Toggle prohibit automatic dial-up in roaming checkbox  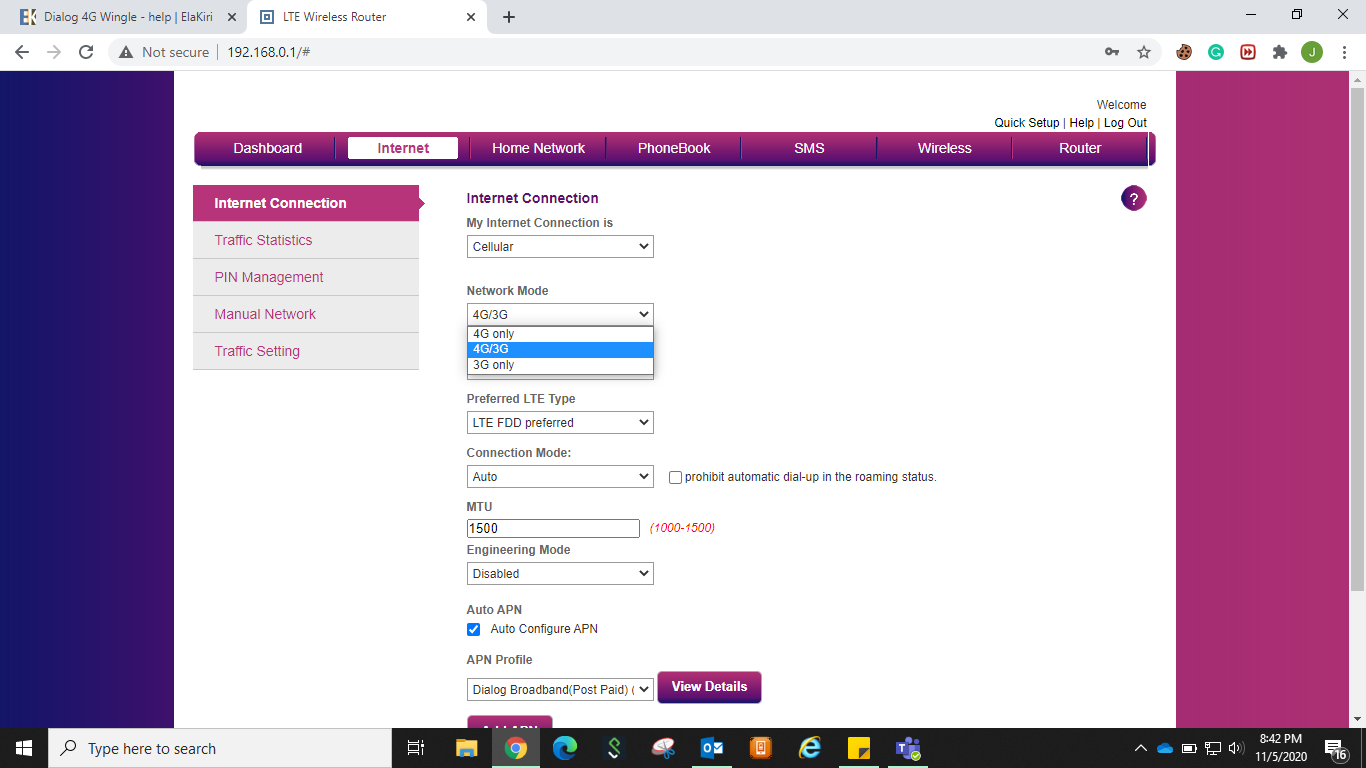[x=675, y=477]
